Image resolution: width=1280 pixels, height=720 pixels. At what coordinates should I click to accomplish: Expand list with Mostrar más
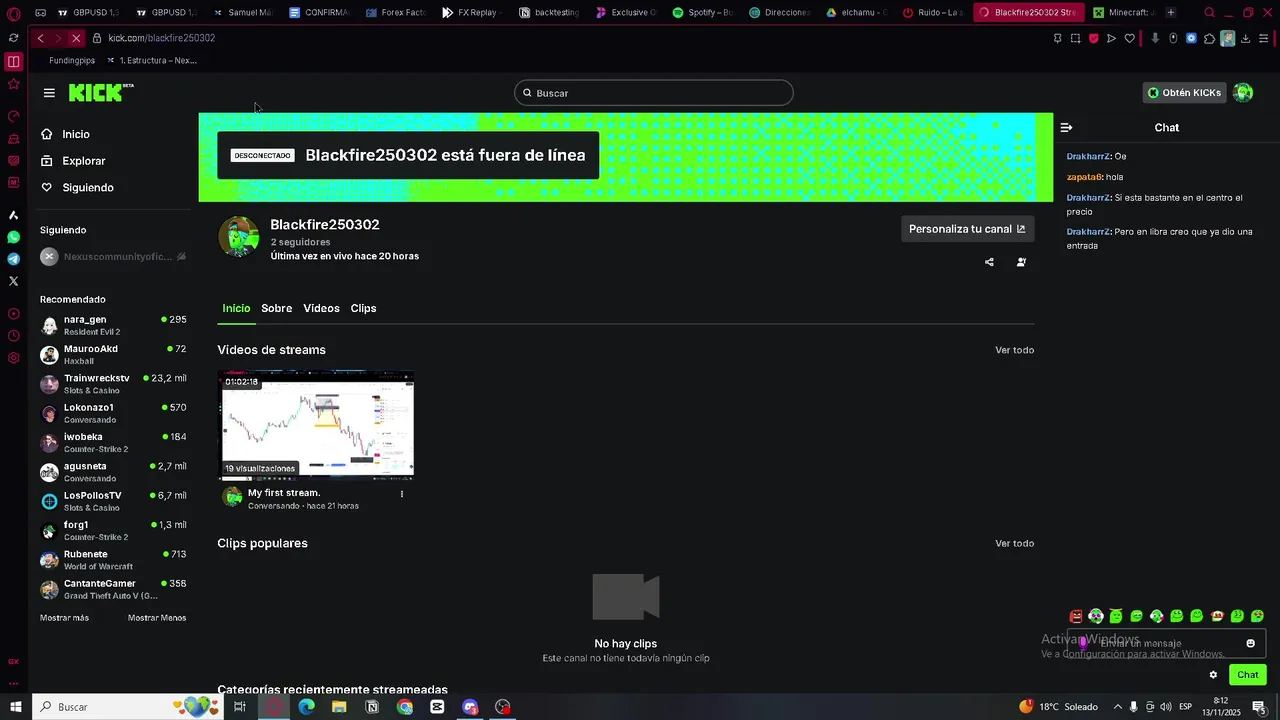(64, 618)
